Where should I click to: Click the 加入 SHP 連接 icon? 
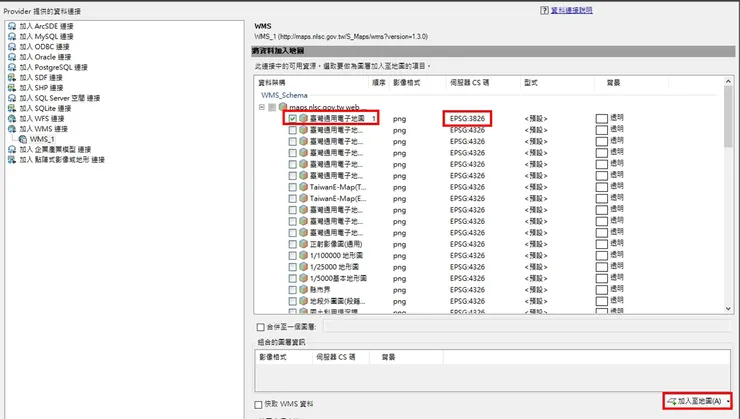[12, 88]
